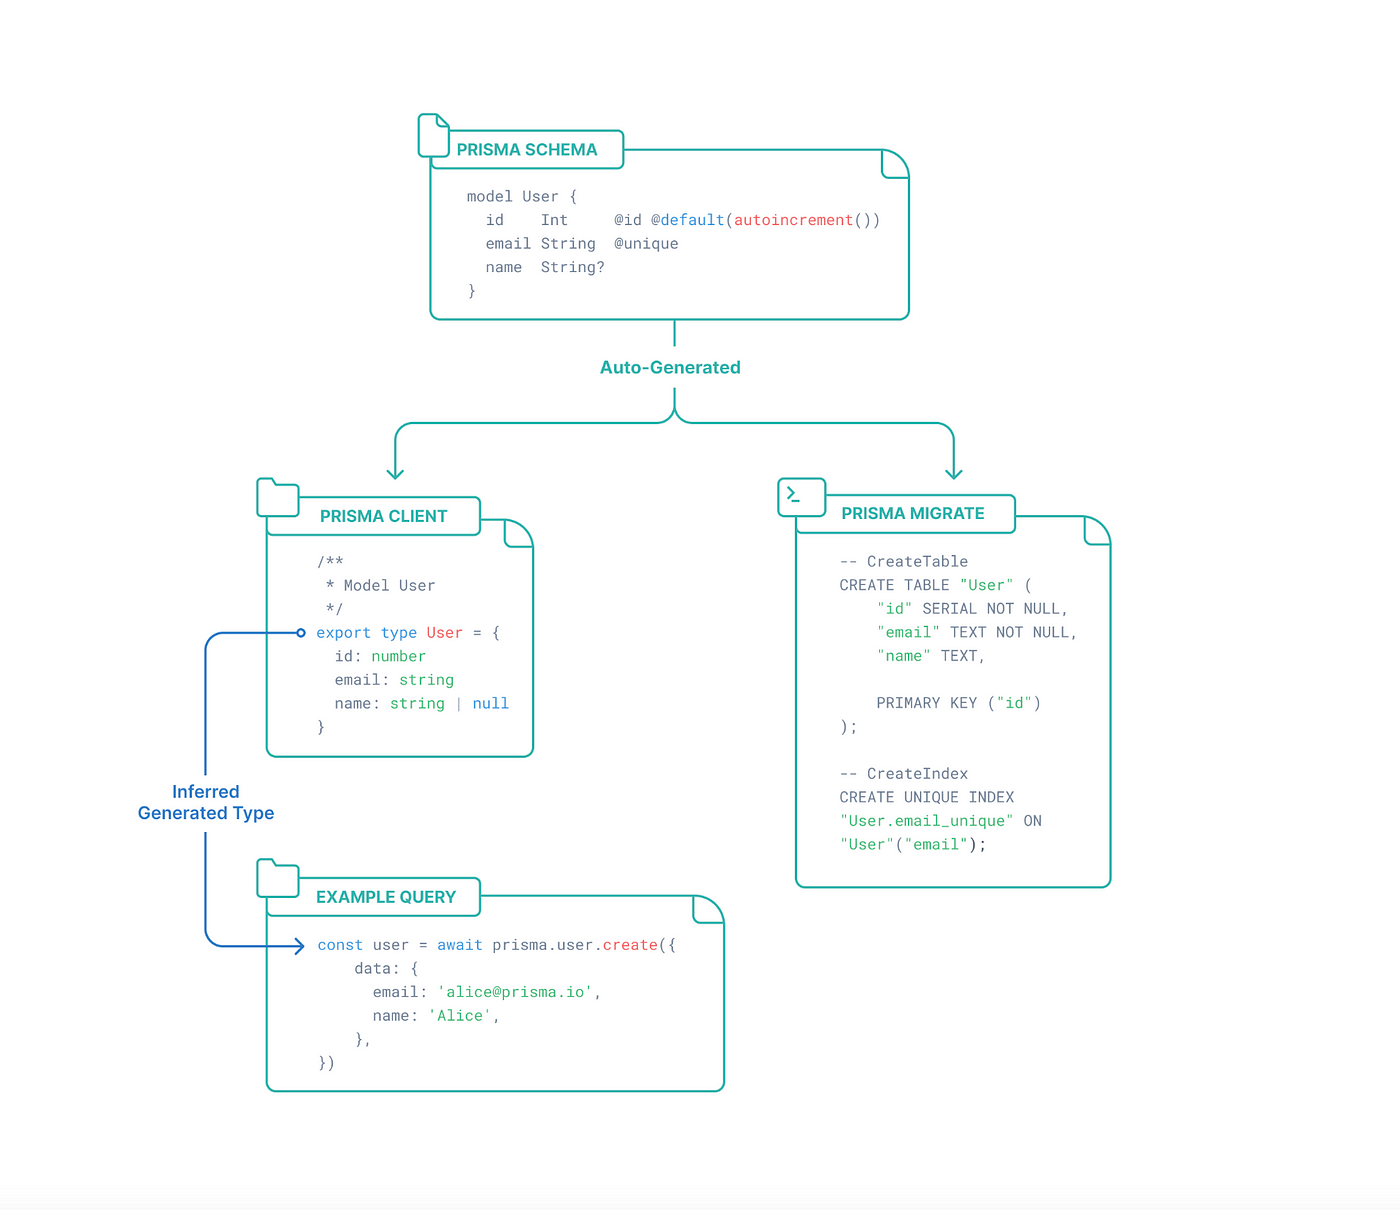Click the 'CREATE UNIQUE INDEX' line
Image resolution: width=1400 pixels, height=1210 pixels.
927,798
